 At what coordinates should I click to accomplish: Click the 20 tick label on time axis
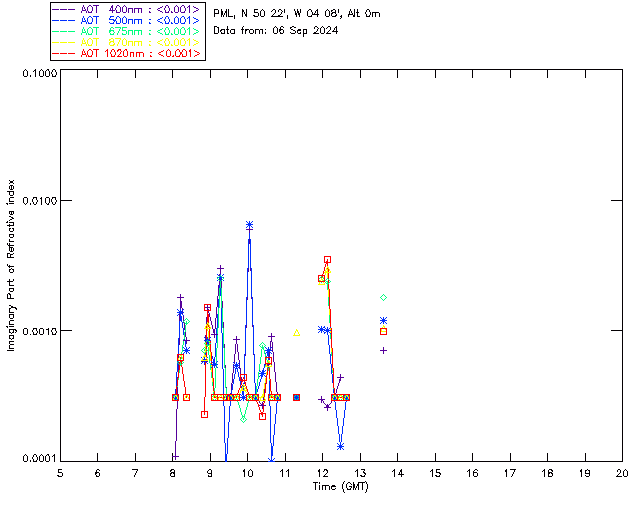(621, 472)
